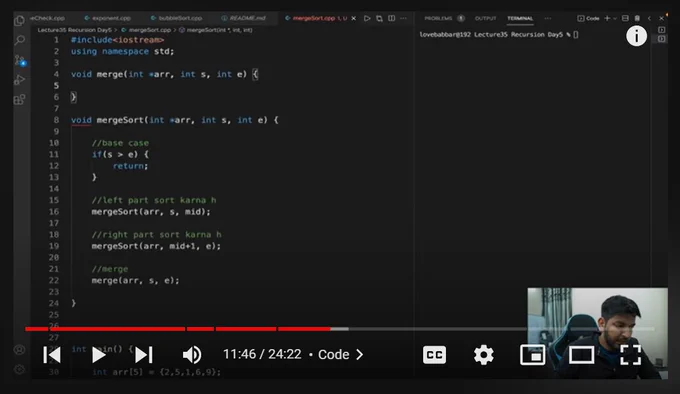Image resolution: width=680 pixels, height=394 pixels.
Task: Open Run and Debug view
Action: [x=20, y=80]
